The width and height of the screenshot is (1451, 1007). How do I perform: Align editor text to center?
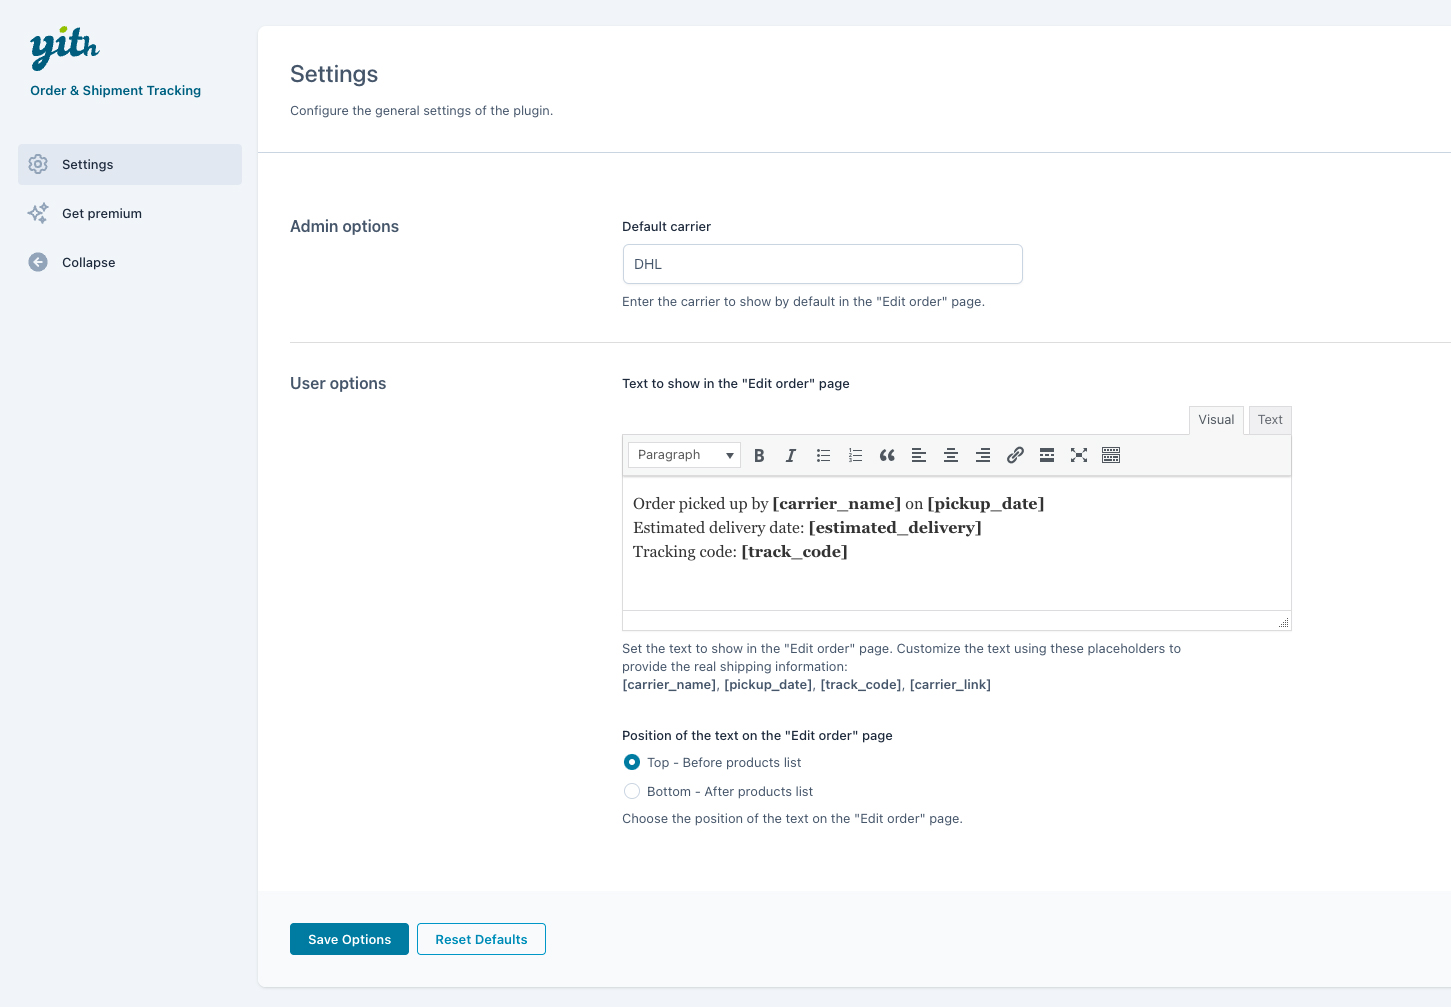[x=951, y=455]
